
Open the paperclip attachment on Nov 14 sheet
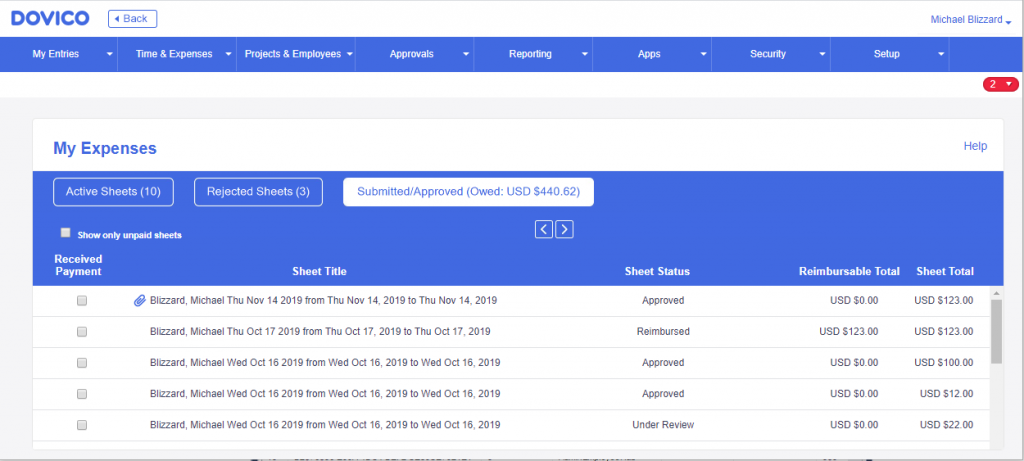139,301
